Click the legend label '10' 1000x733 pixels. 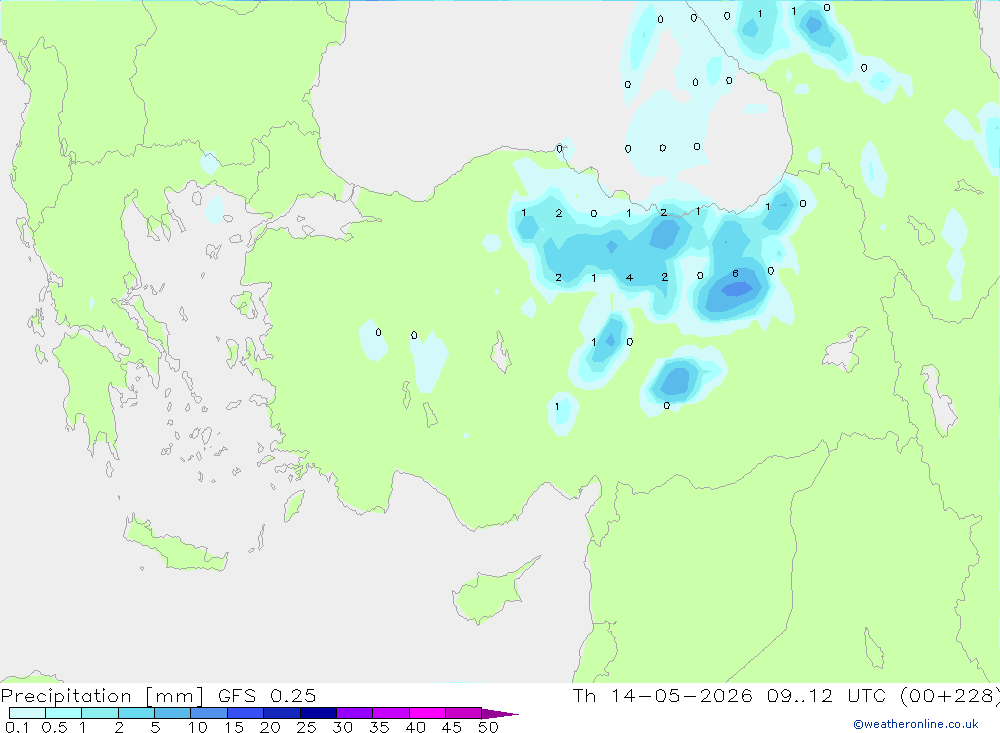[198, 727]
